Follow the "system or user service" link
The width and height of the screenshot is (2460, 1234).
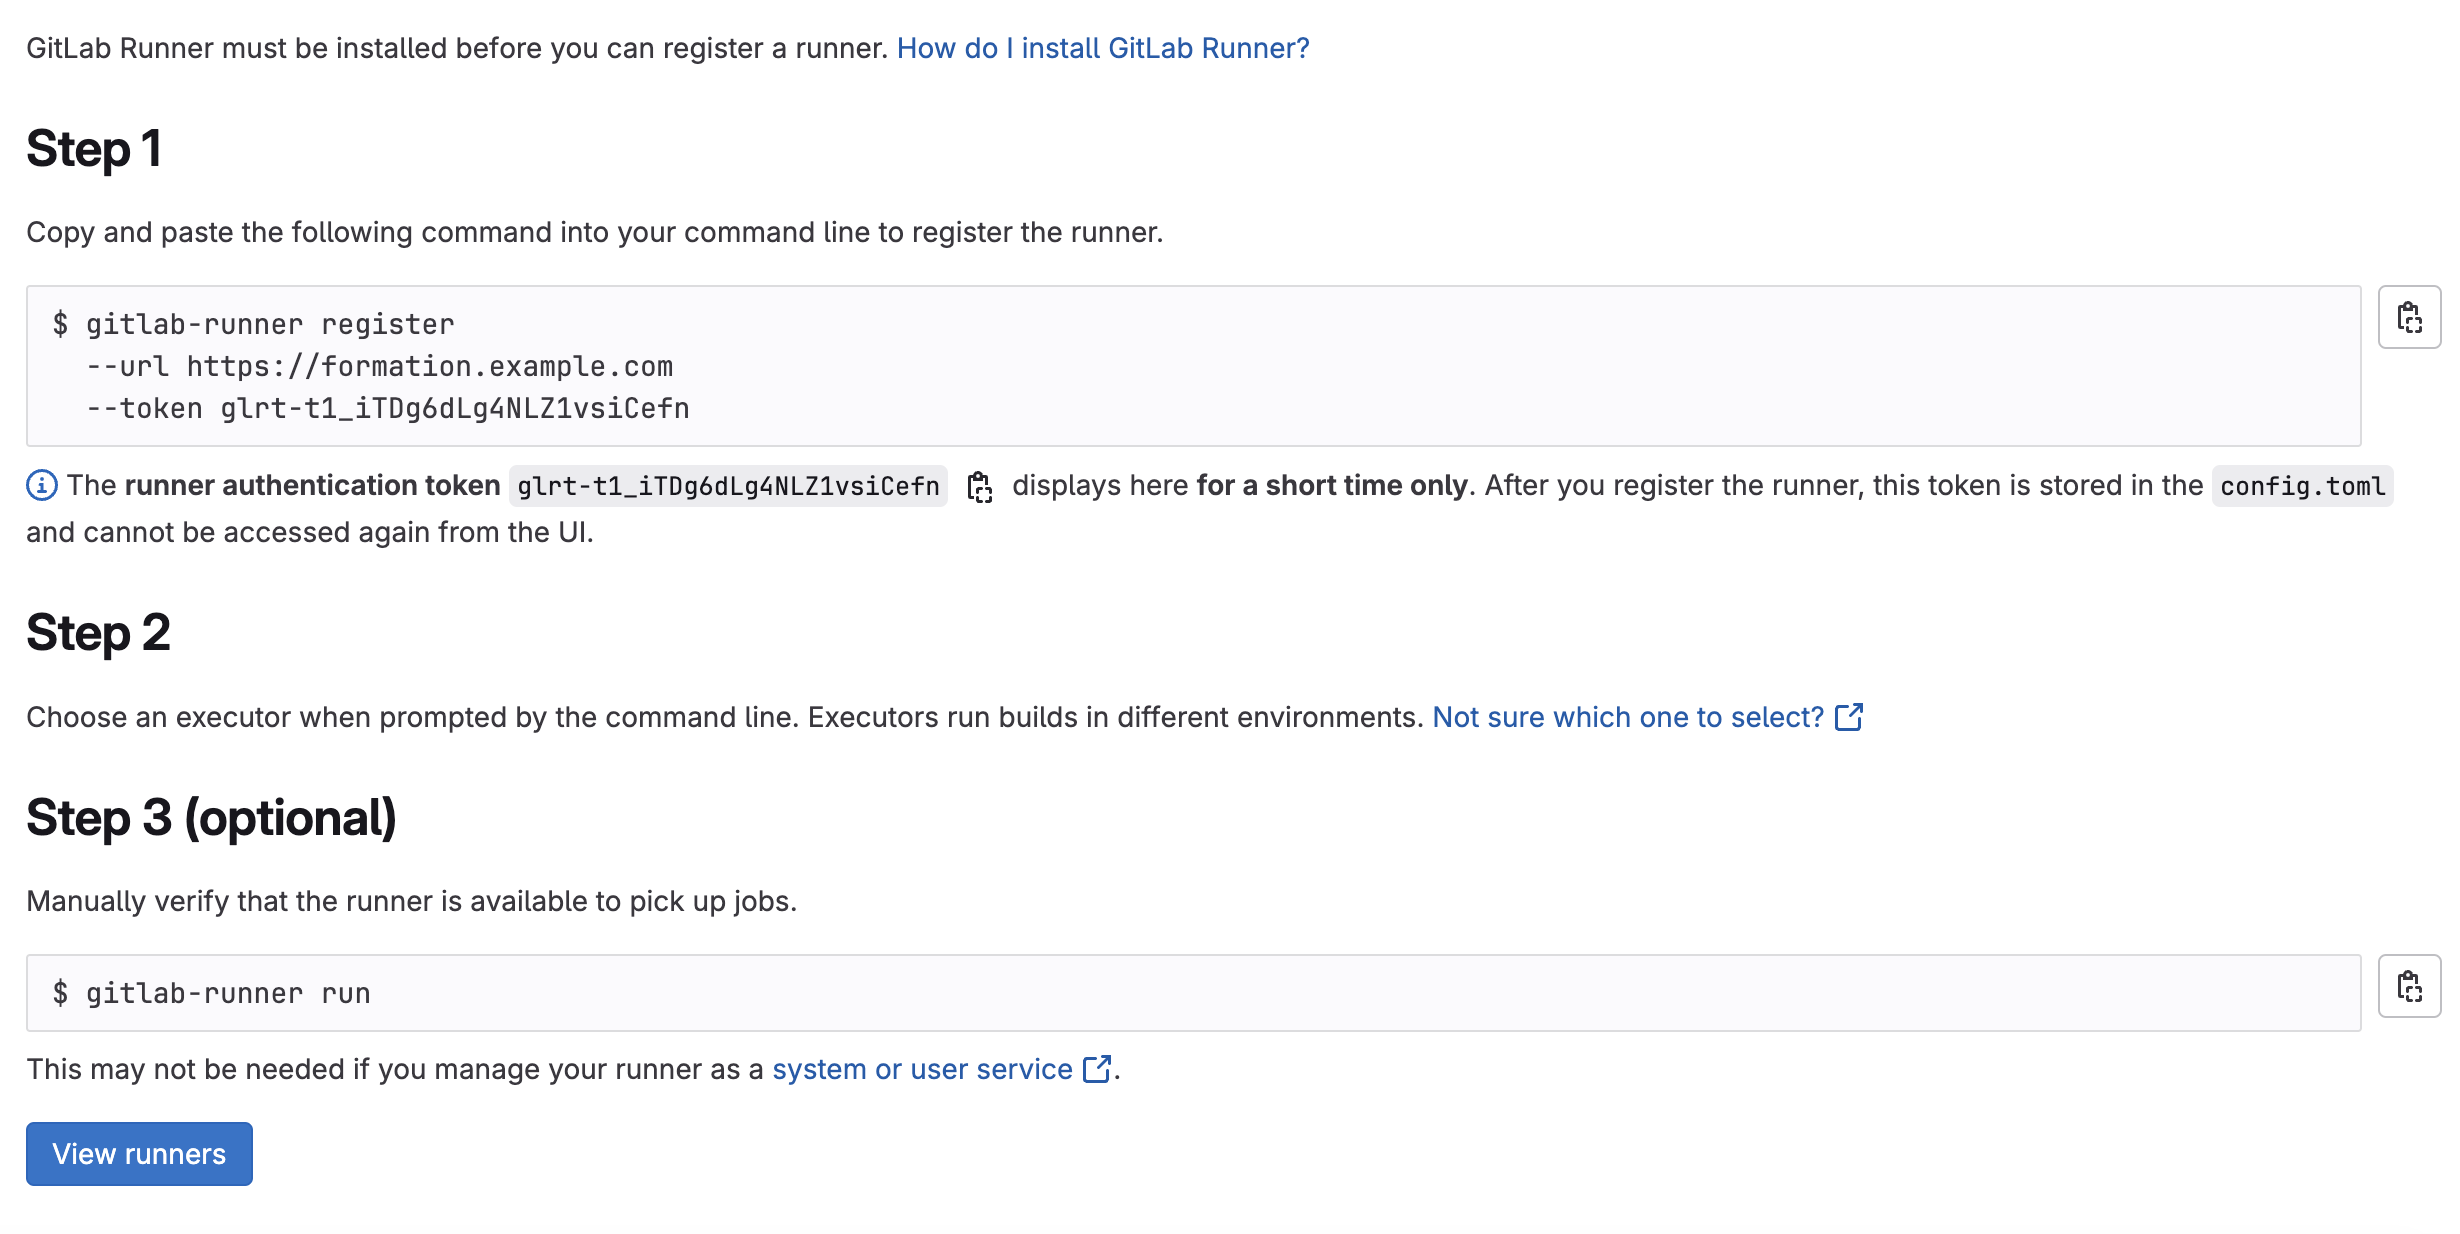pos(921,1069)
